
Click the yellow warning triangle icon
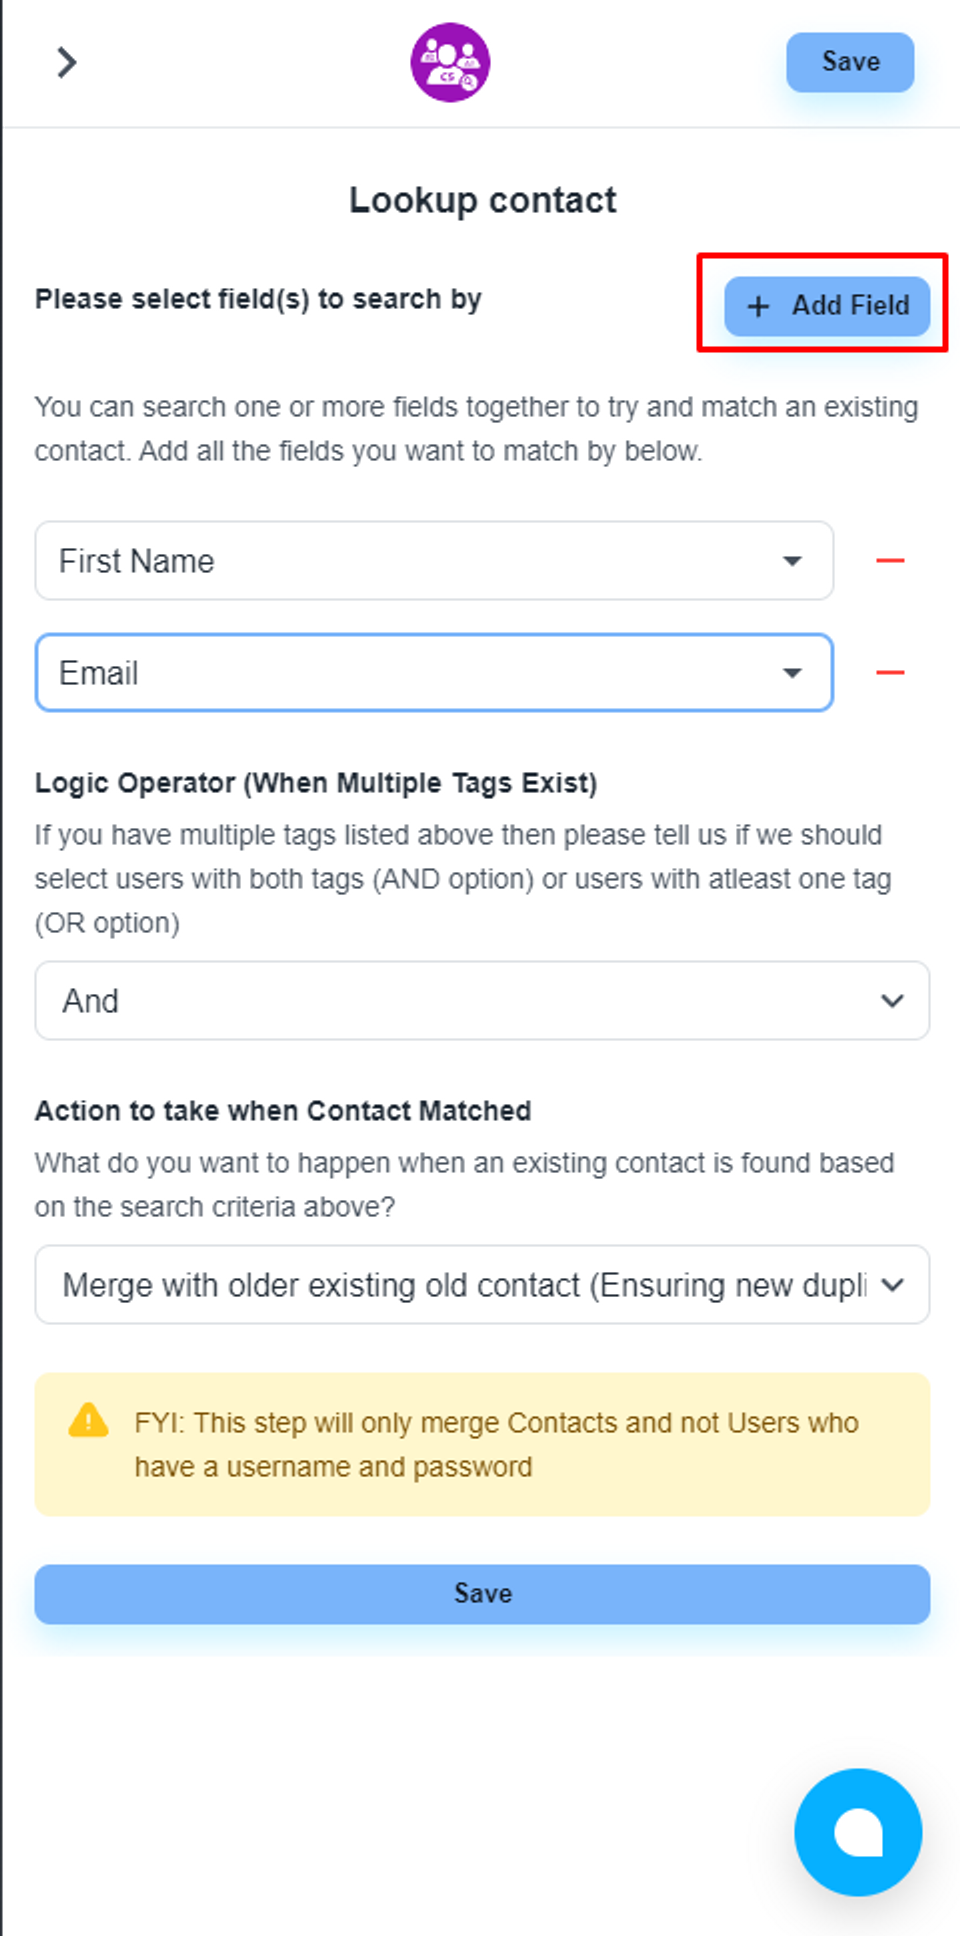(x=88, y=1421)
